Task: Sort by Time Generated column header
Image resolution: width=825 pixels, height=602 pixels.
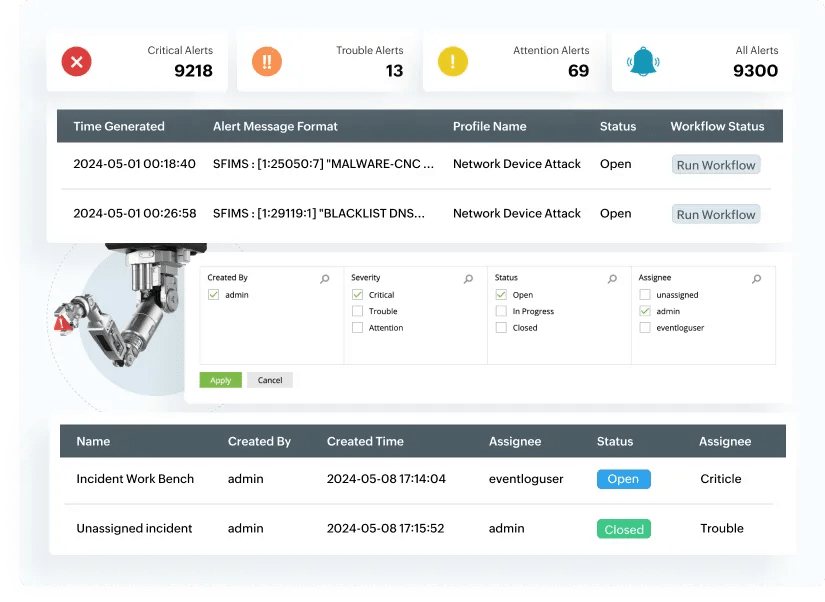Action: pos(119,126)
